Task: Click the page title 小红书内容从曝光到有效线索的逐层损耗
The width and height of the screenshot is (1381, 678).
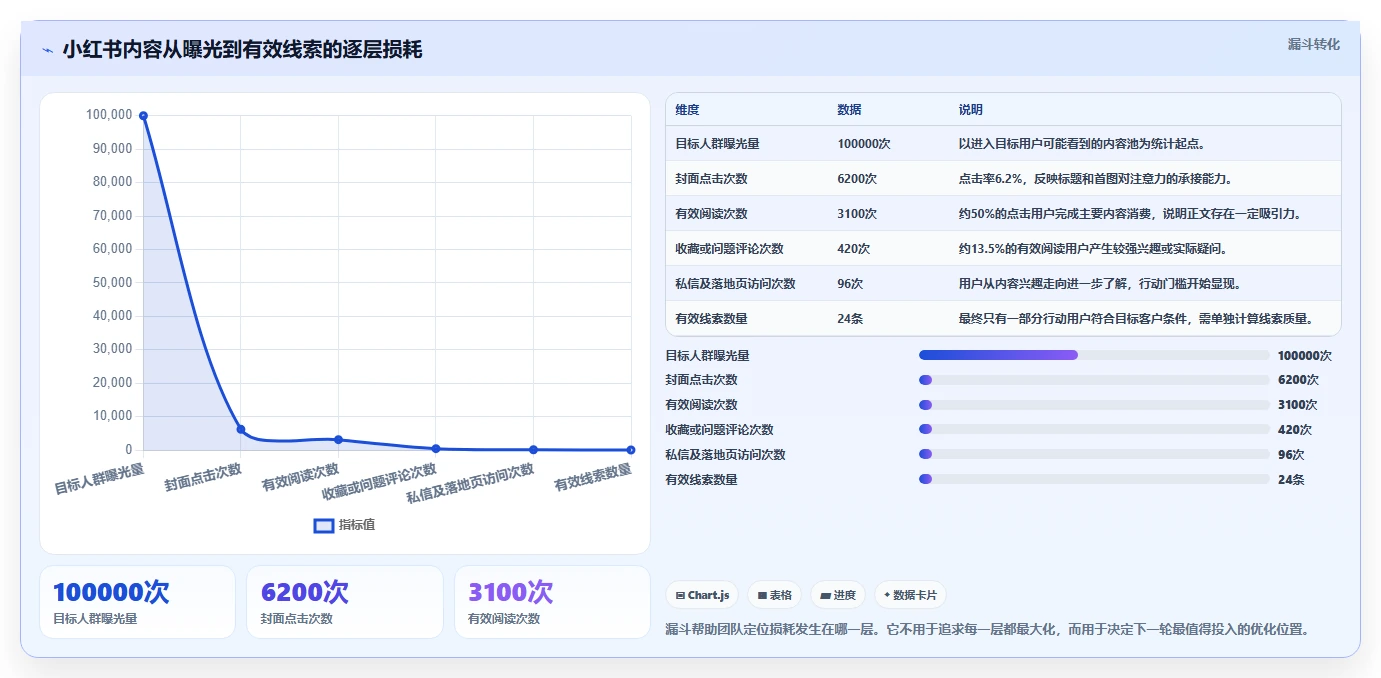Action: [x=242, y=49]
